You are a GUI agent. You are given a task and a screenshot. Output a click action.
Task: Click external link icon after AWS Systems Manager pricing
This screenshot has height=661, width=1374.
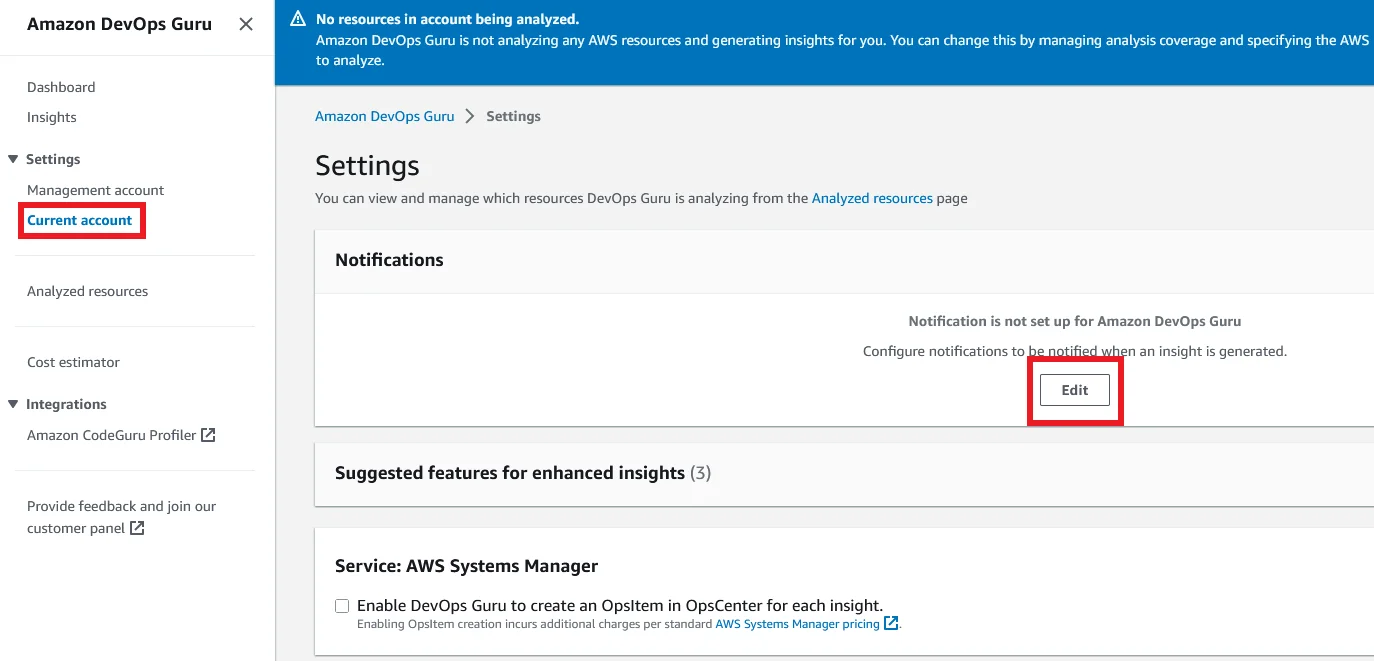point(891,624)
